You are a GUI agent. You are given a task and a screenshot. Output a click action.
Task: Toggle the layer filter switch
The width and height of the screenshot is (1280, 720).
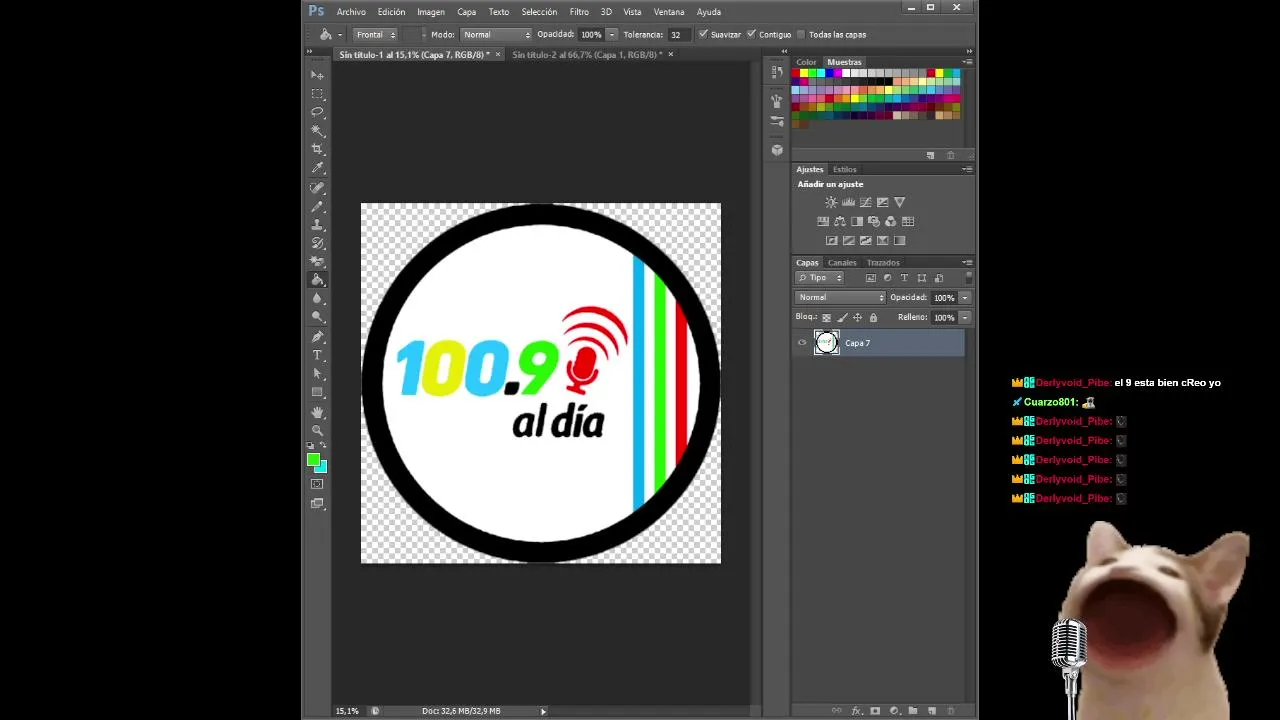[x=968, y=278]
